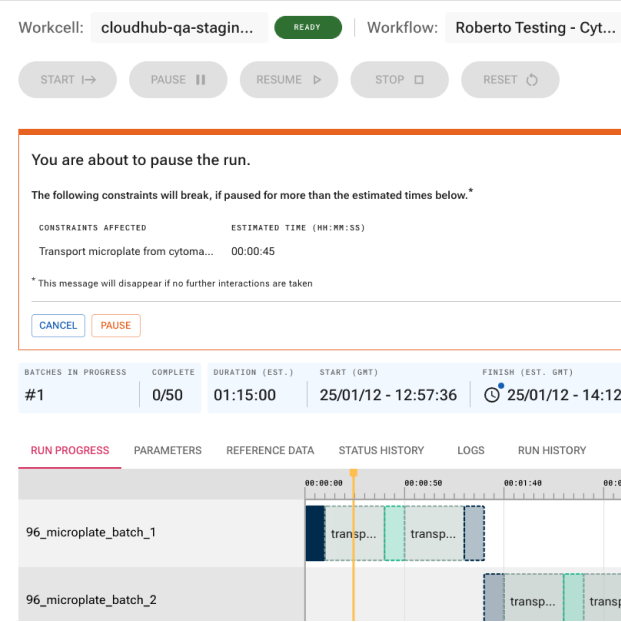Viewport: 621px width, 622px height.
Task: Select the 96_microplate_batch_1 row label
Action: click(91, 533)
